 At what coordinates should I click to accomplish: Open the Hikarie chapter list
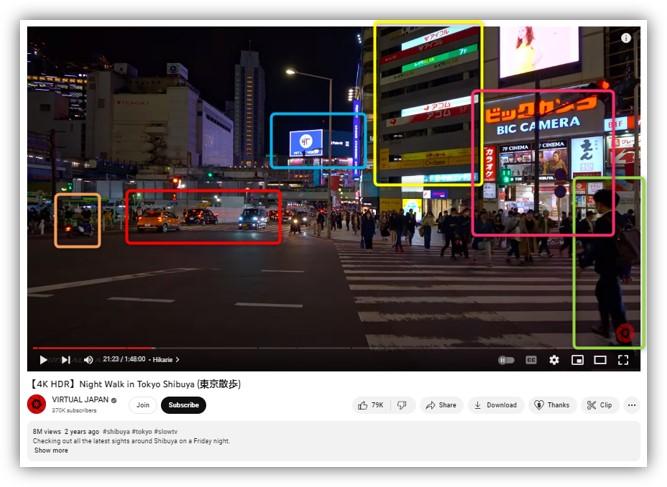pyautogui.click(x=166, y=360)
